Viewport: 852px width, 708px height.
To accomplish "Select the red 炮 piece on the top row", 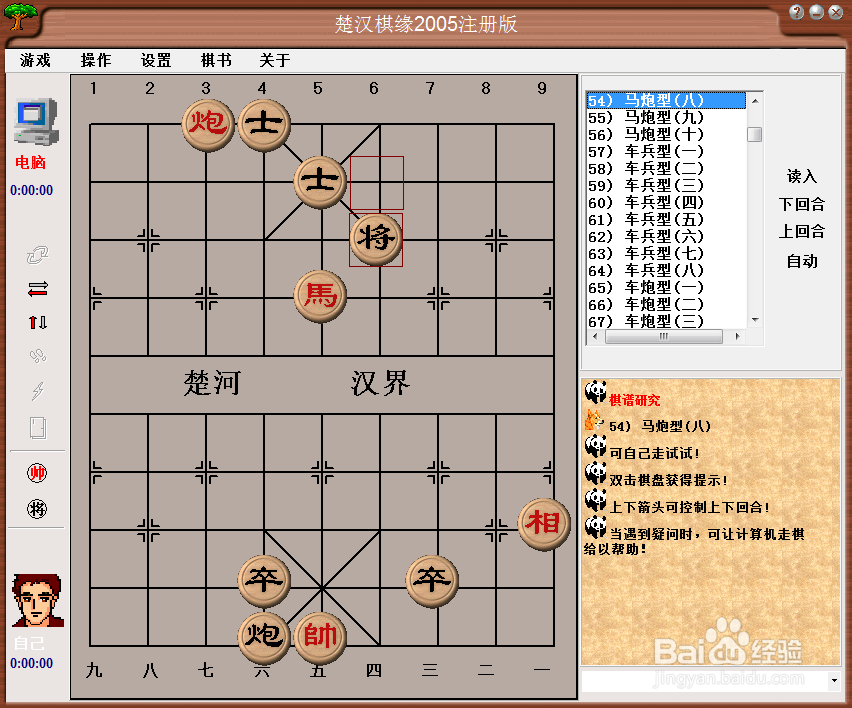I will click(x=208, y=125).
